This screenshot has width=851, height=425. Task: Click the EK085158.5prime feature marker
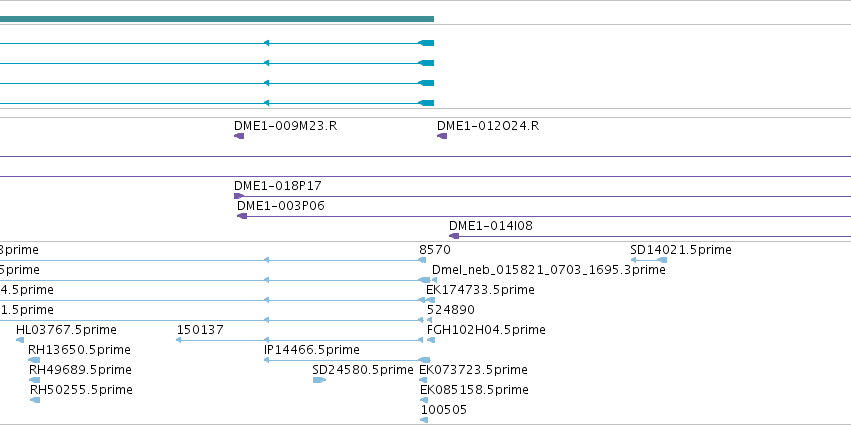424,400
